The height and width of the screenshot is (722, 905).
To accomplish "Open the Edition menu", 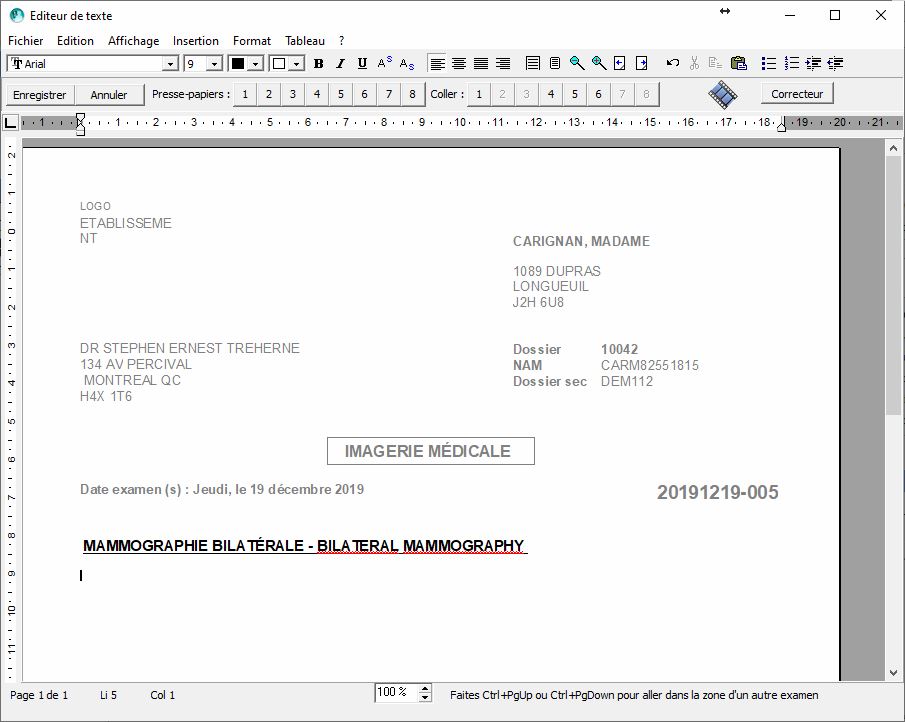I will (x=75, y=41).
